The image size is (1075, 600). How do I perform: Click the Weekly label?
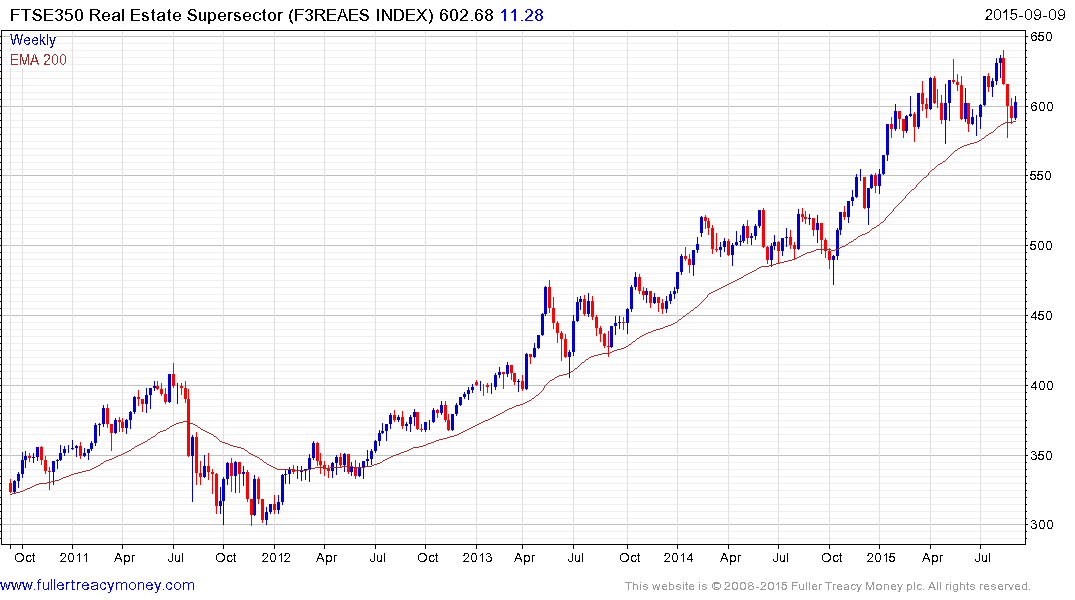point(33,40)
